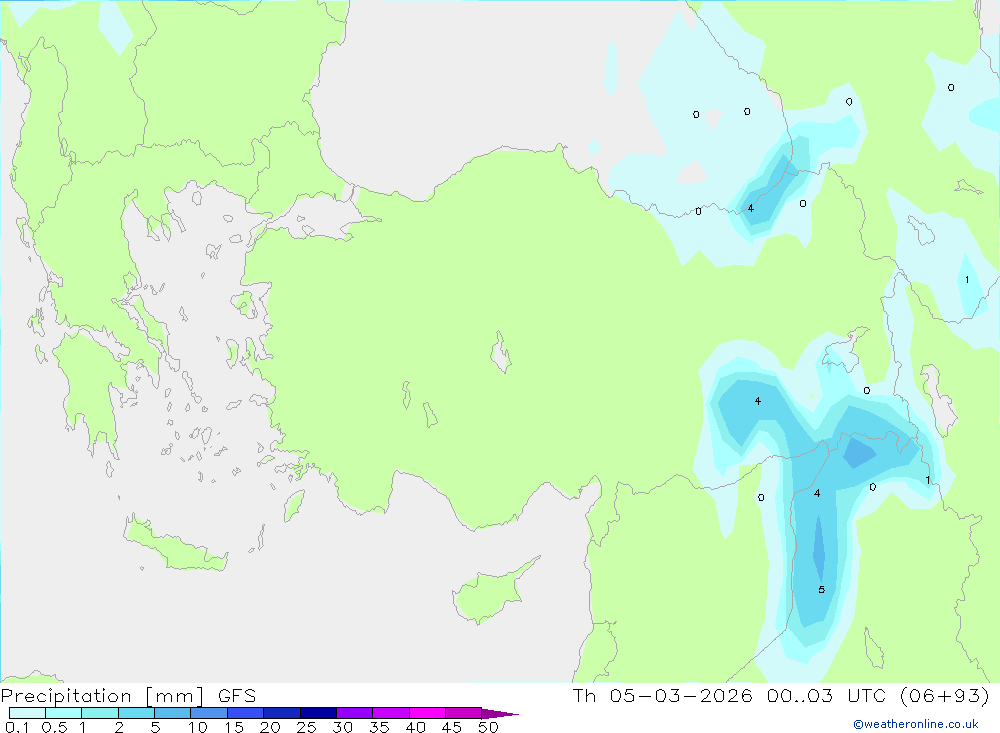1000x733 pixels.
Task: Click the "Th 05-03-2026 00..03 UTC (06+93)" timestamp
Action: pyautogui.click(x=781, y=696)
